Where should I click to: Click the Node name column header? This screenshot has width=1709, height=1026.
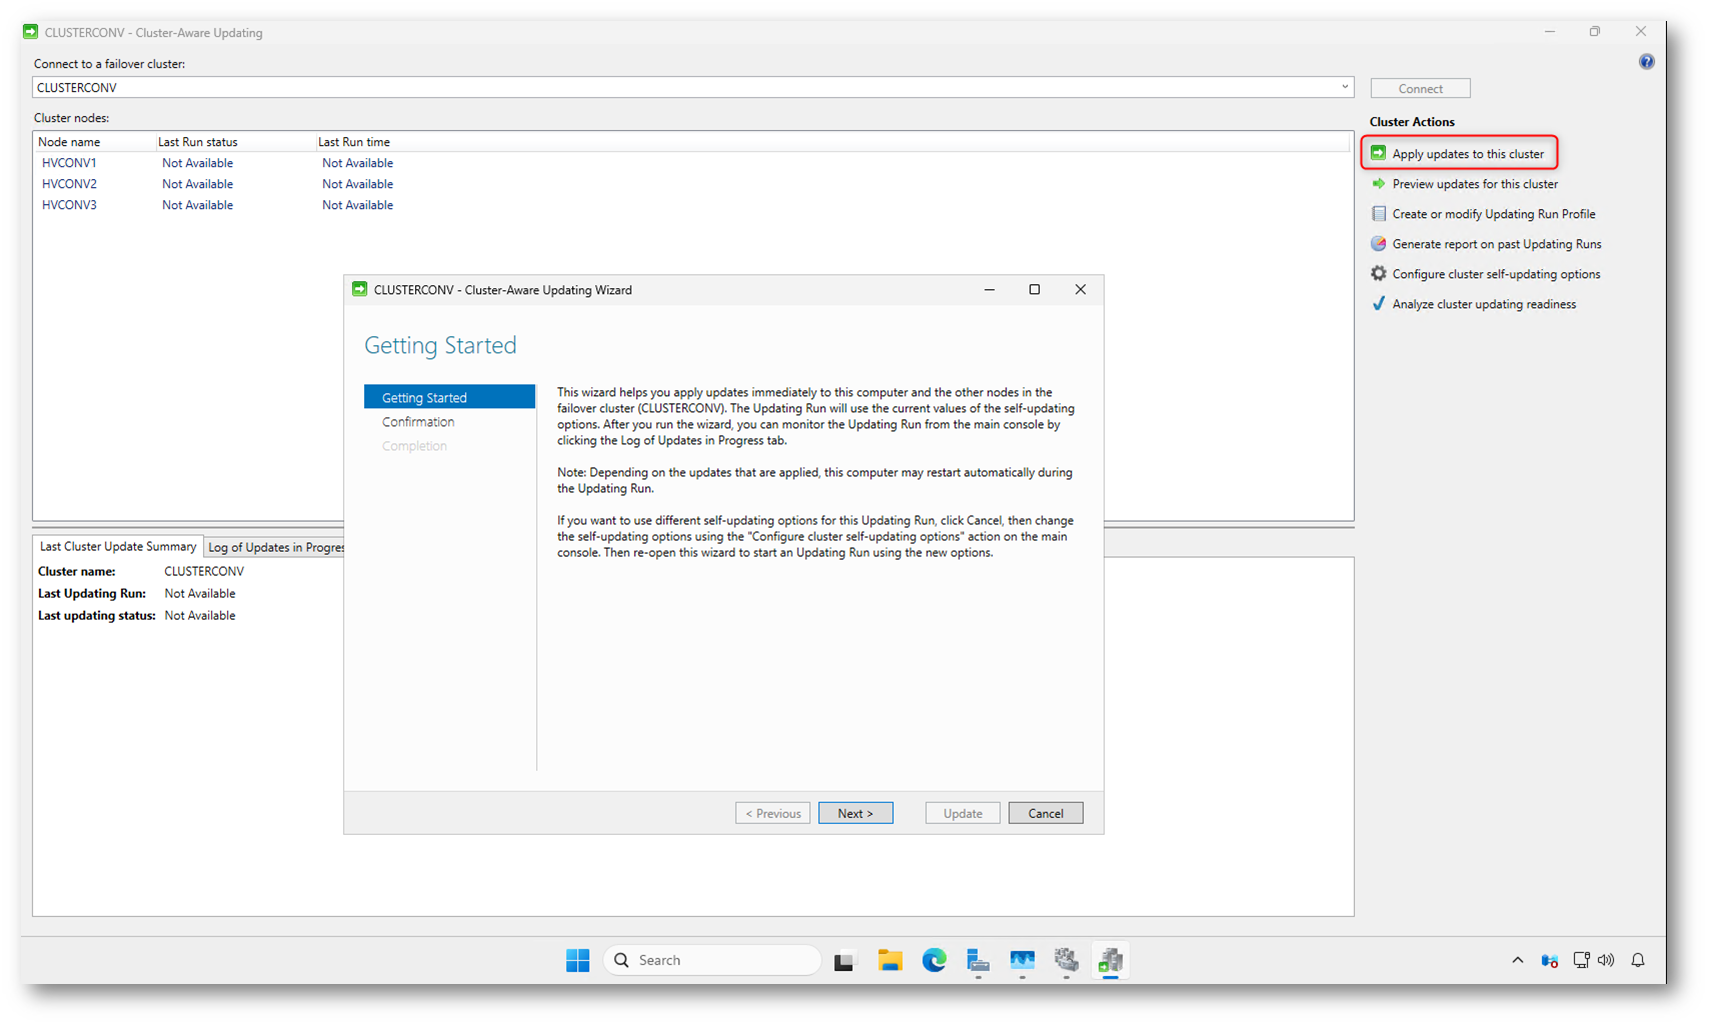[94, 141]
